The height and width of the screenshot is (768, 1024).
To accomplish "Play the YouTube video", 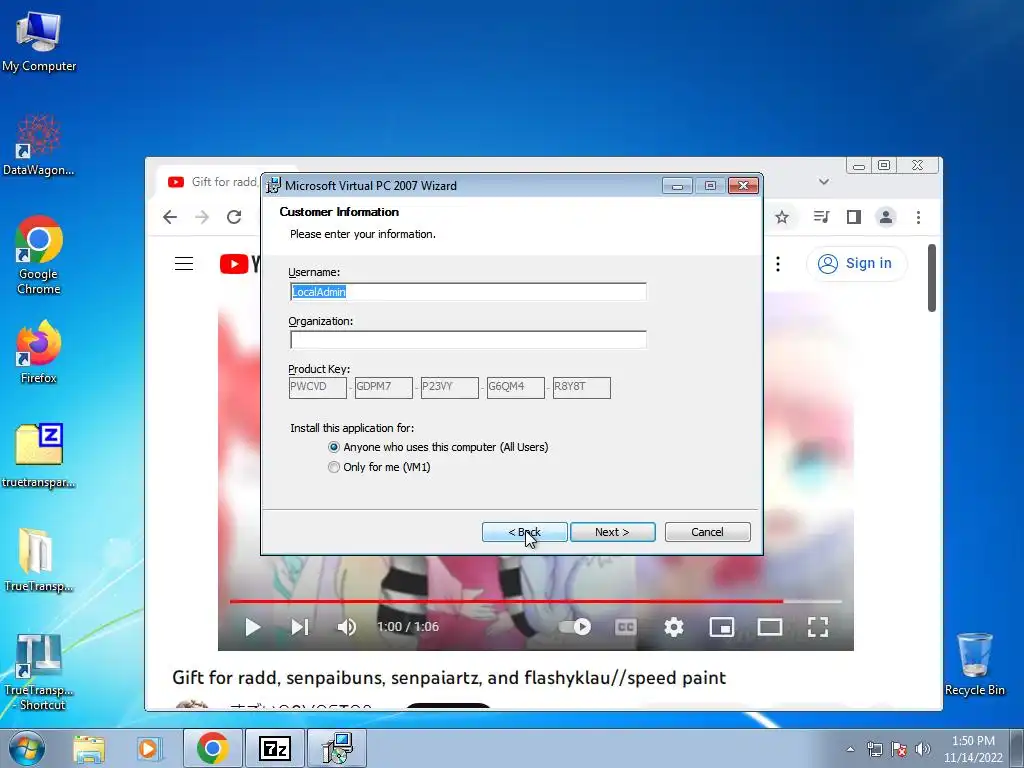I will pyautogui.click(x=253, y=627).
